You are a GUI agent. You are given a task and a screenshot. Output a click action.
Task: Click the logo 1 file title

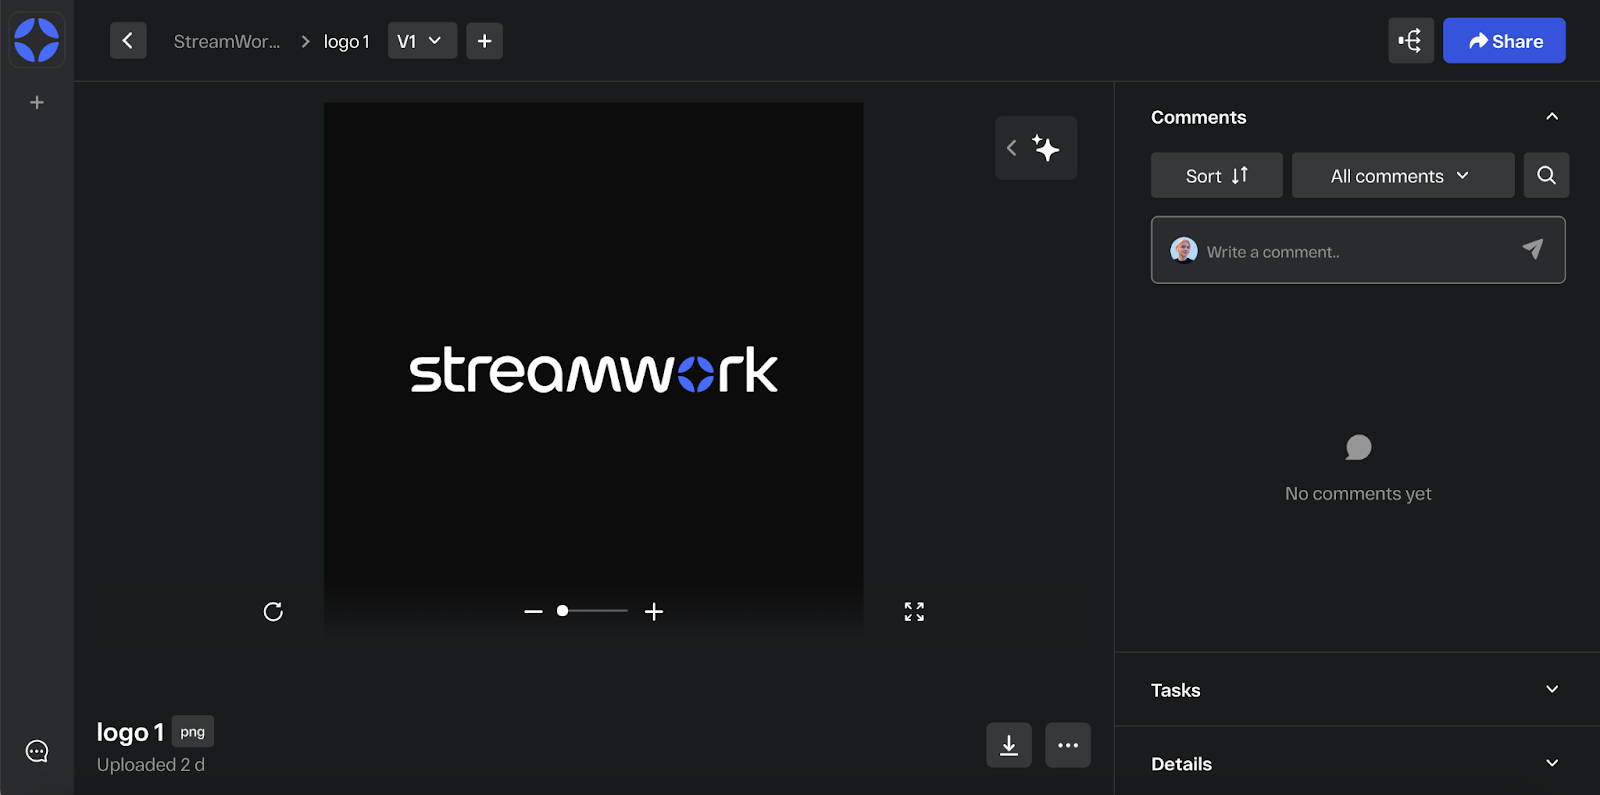click(130, 733)
